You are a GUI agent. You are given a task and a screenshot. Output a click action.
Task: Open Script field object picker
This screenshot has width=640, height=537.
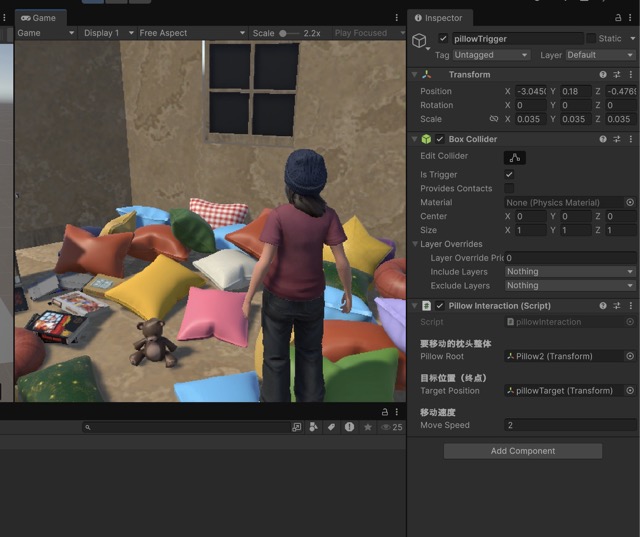(630, 322)
